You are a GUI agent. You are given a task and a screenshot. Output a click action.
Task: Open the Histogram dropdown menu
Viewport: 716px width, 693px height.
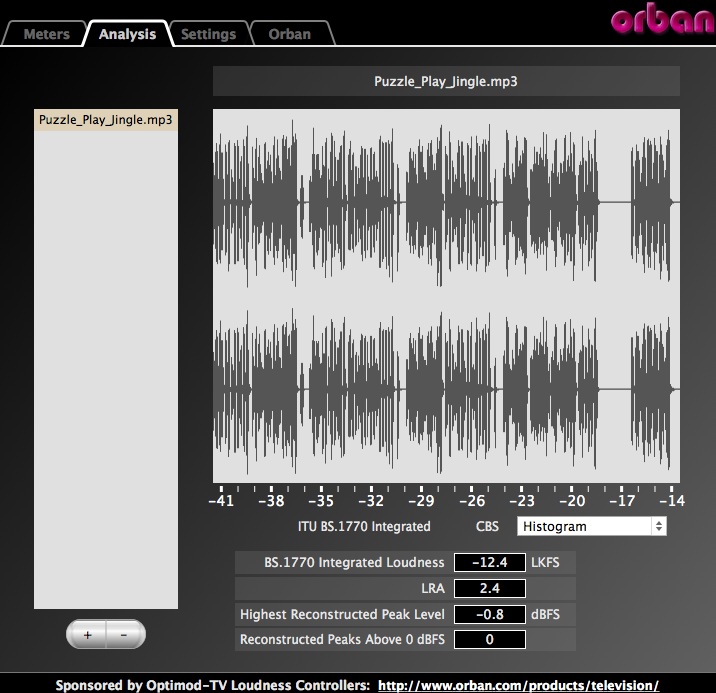pos(584,526)
